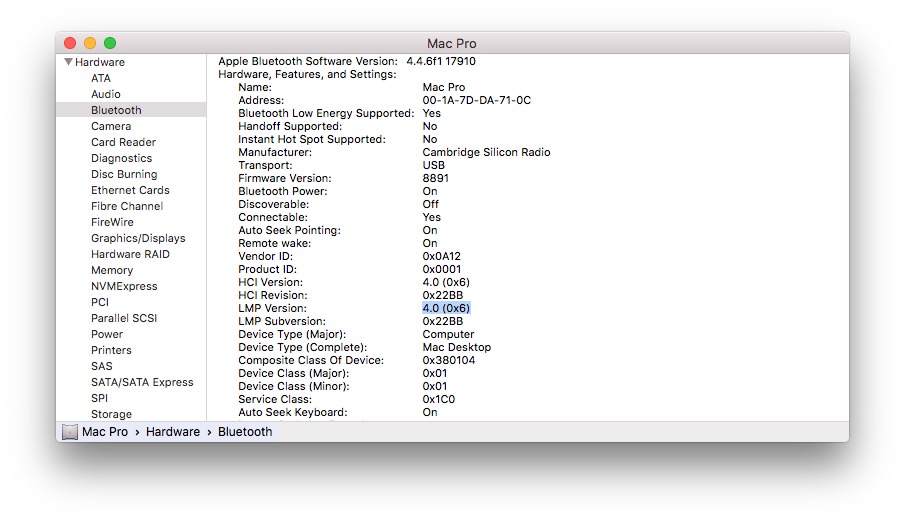Viewport: 905px width, 522px height.
Task: Minimize window with the yellow button
Action: click(90, 43)
